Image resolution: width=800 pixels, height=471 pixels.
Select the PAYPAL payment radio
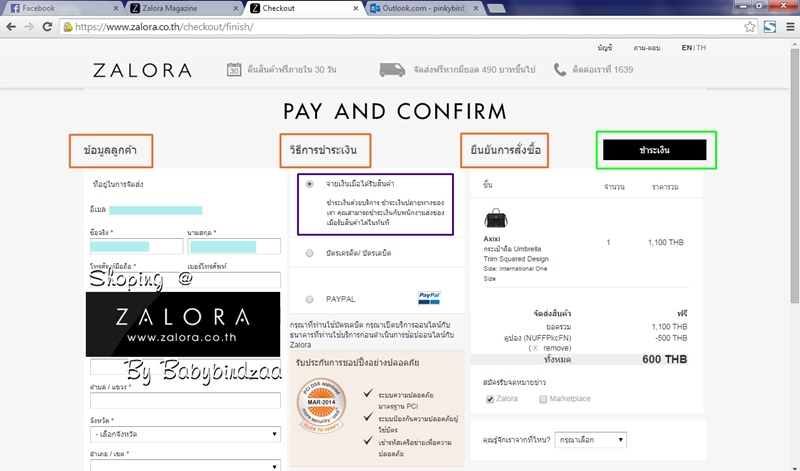pyautogui.click(x=309, y=300)
